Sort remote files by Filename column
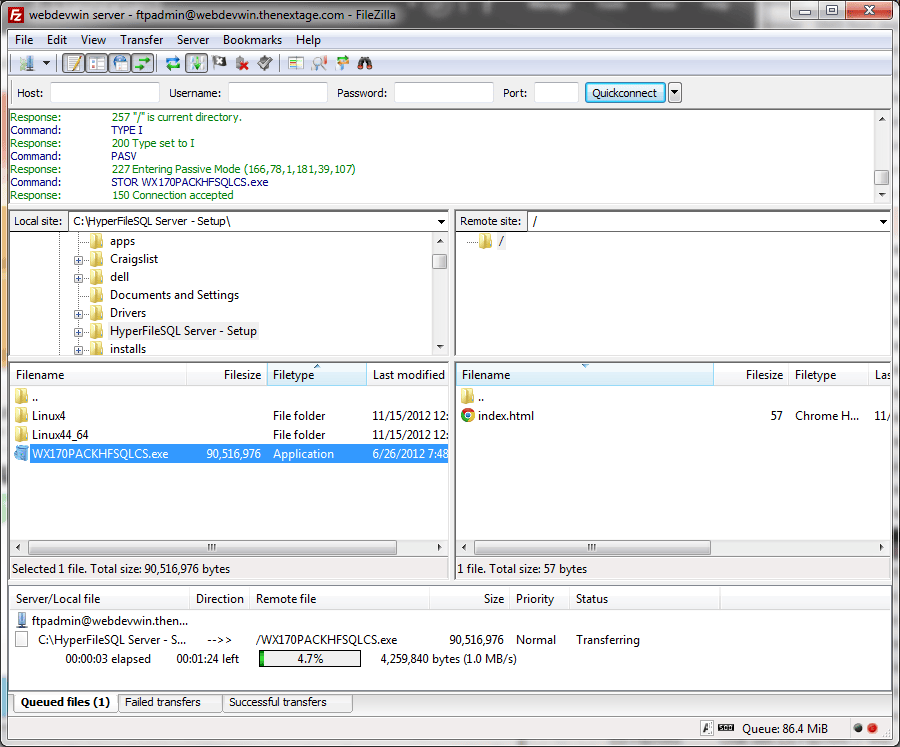The height and width of the screenshot is (747, 900). pyautogui.click(x=585, y=375)
